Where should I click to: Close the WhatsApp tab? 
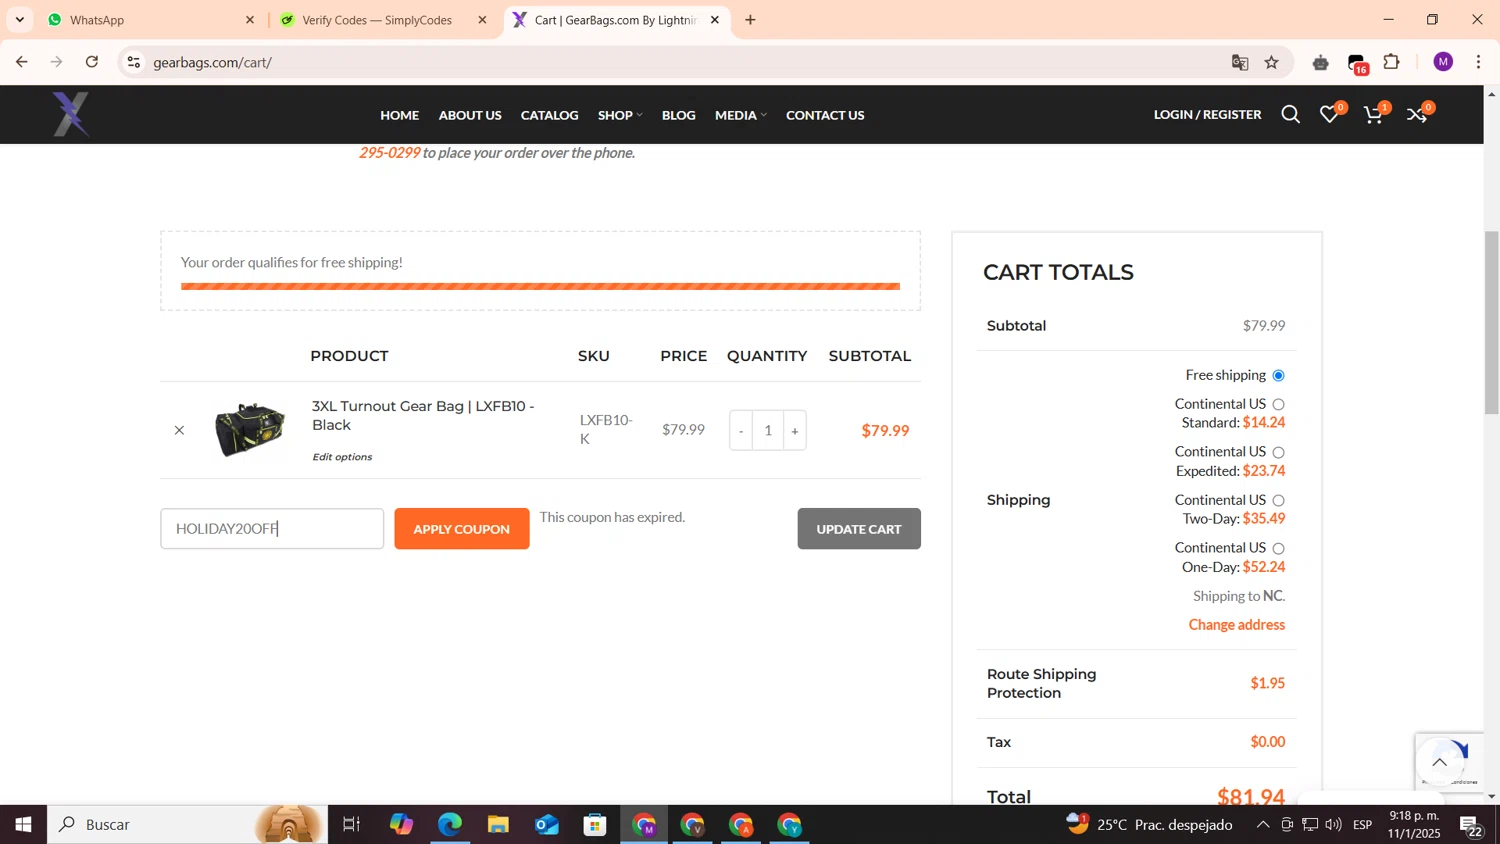pyautogui.click(x=250, y=20)
